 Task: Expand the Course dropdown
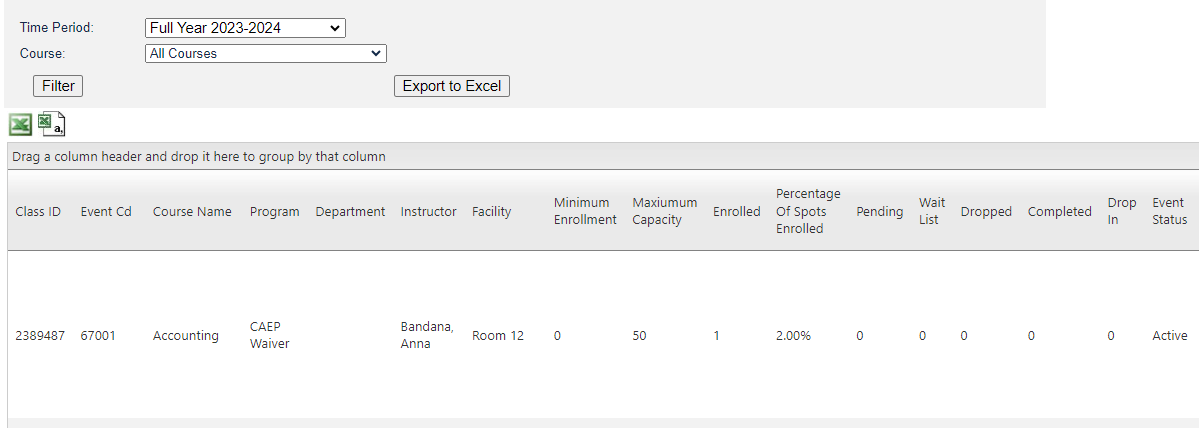[x=265, y=54]
